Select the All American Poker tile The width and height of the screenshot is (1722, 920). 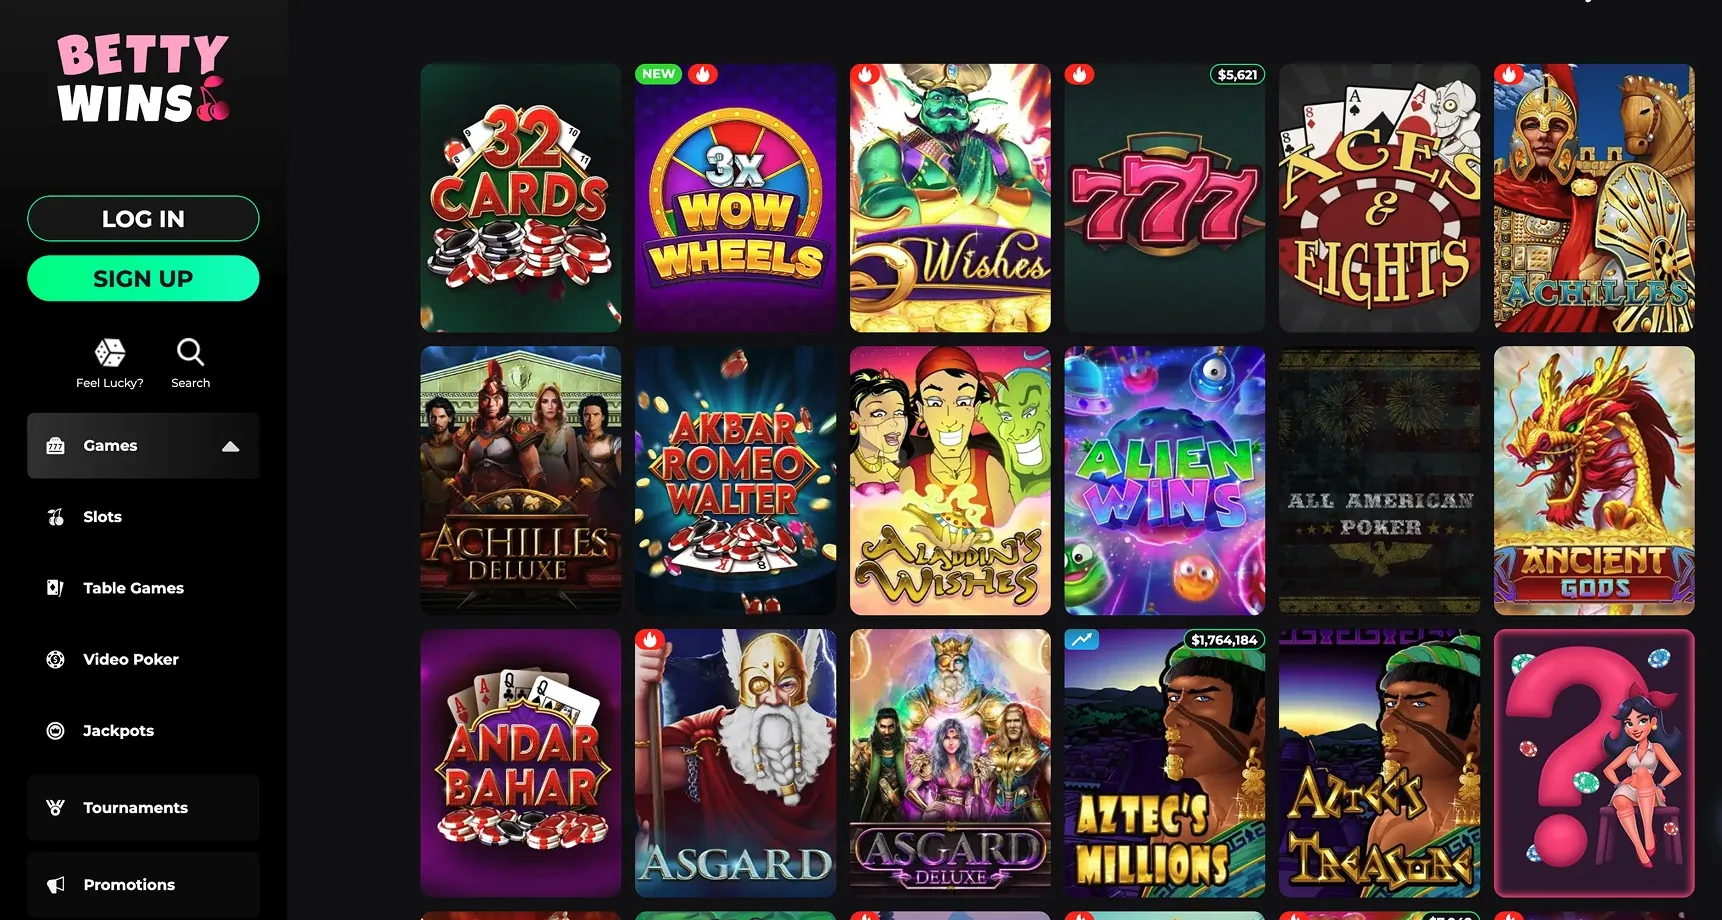(x=1380, y=481)
